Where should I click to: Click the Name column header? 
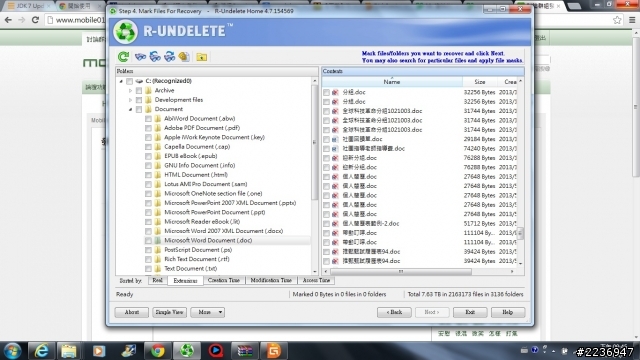pos(392,82)
